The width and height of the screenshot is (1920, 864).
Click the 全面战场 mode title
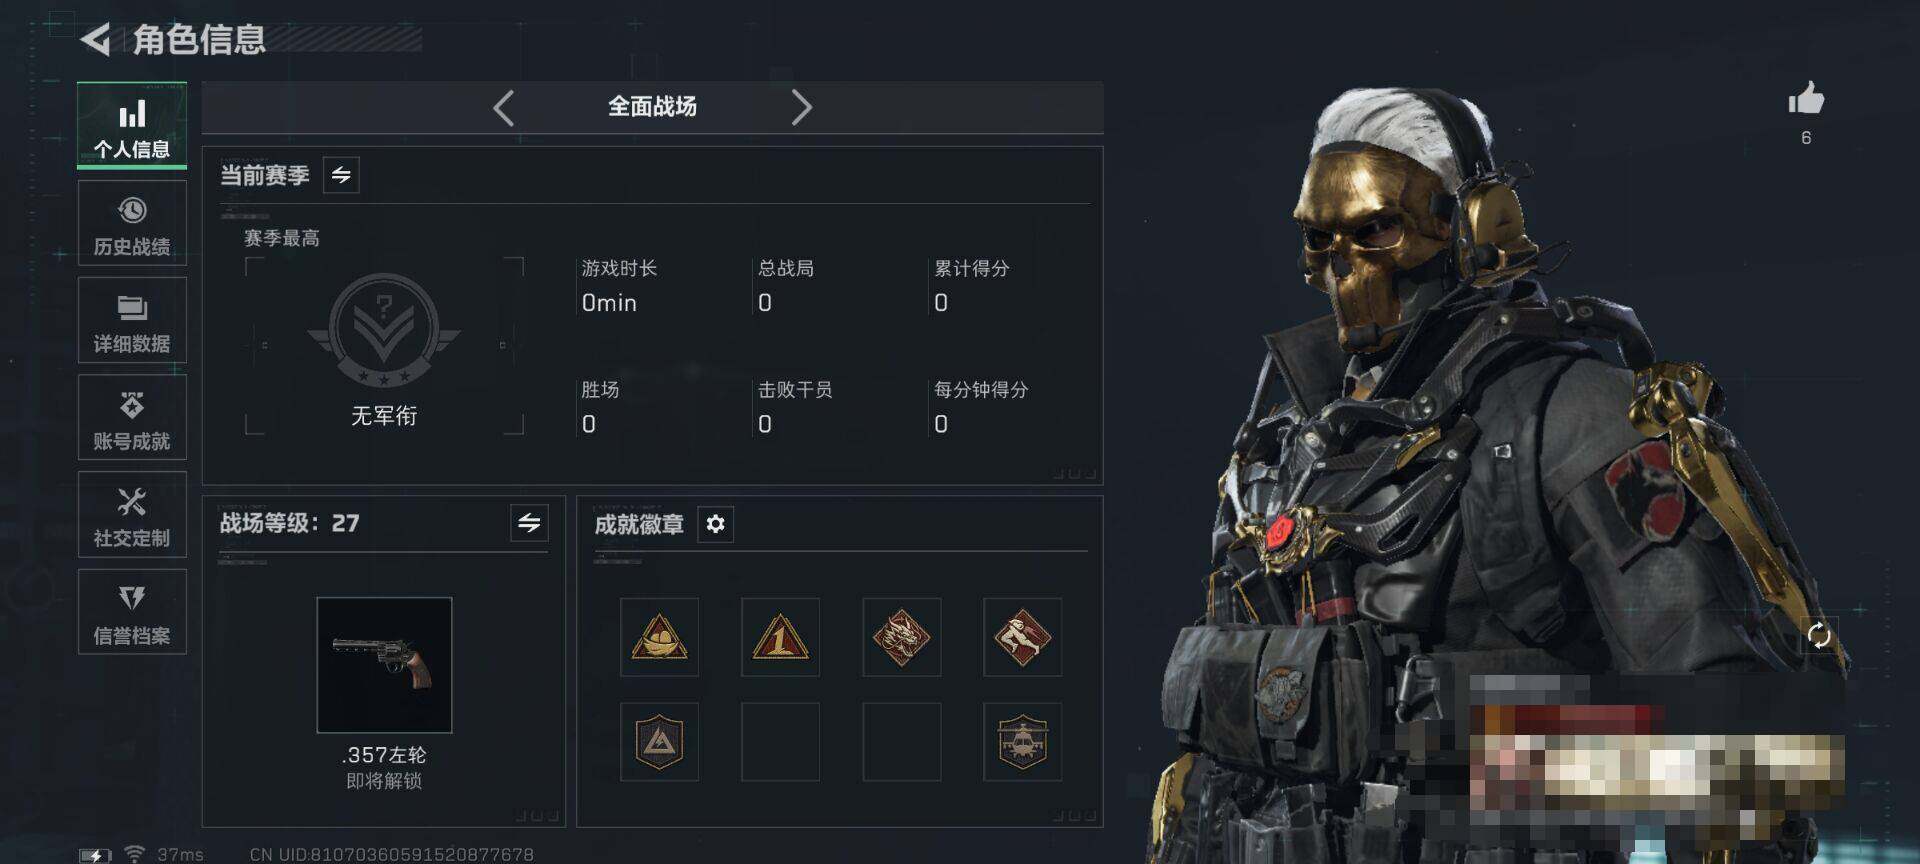pyautogui.click(x=652, y=107)
